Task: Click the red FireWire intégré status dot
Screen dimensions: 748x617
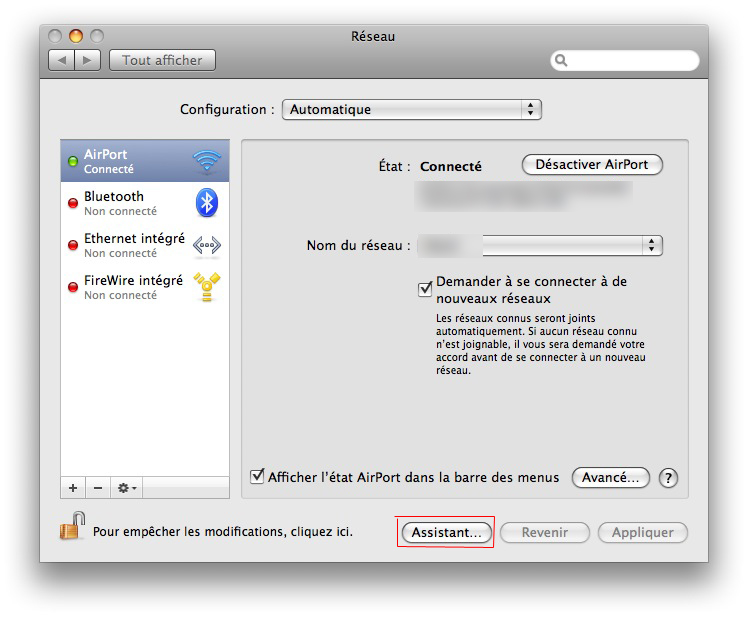Action: [x=73, y=287]
